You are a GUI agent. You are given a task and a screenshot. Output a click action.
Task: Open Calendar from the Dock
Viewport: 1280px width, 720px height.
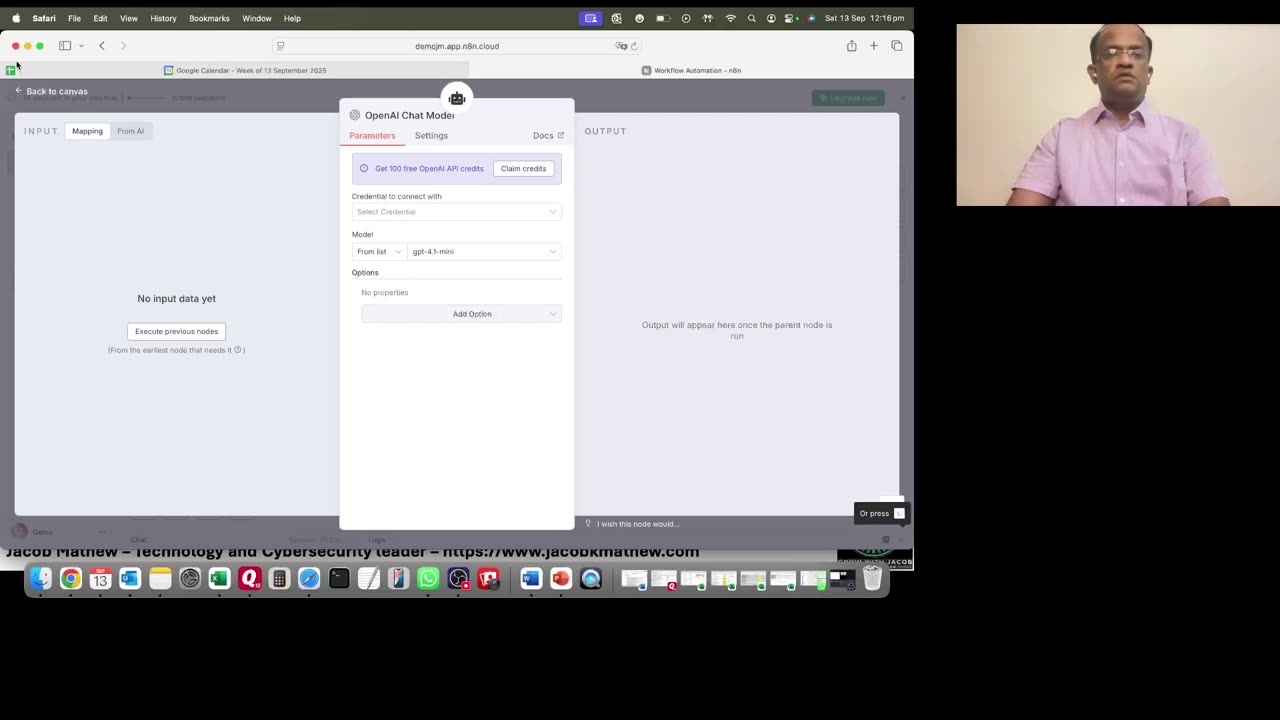click(100, 578)
